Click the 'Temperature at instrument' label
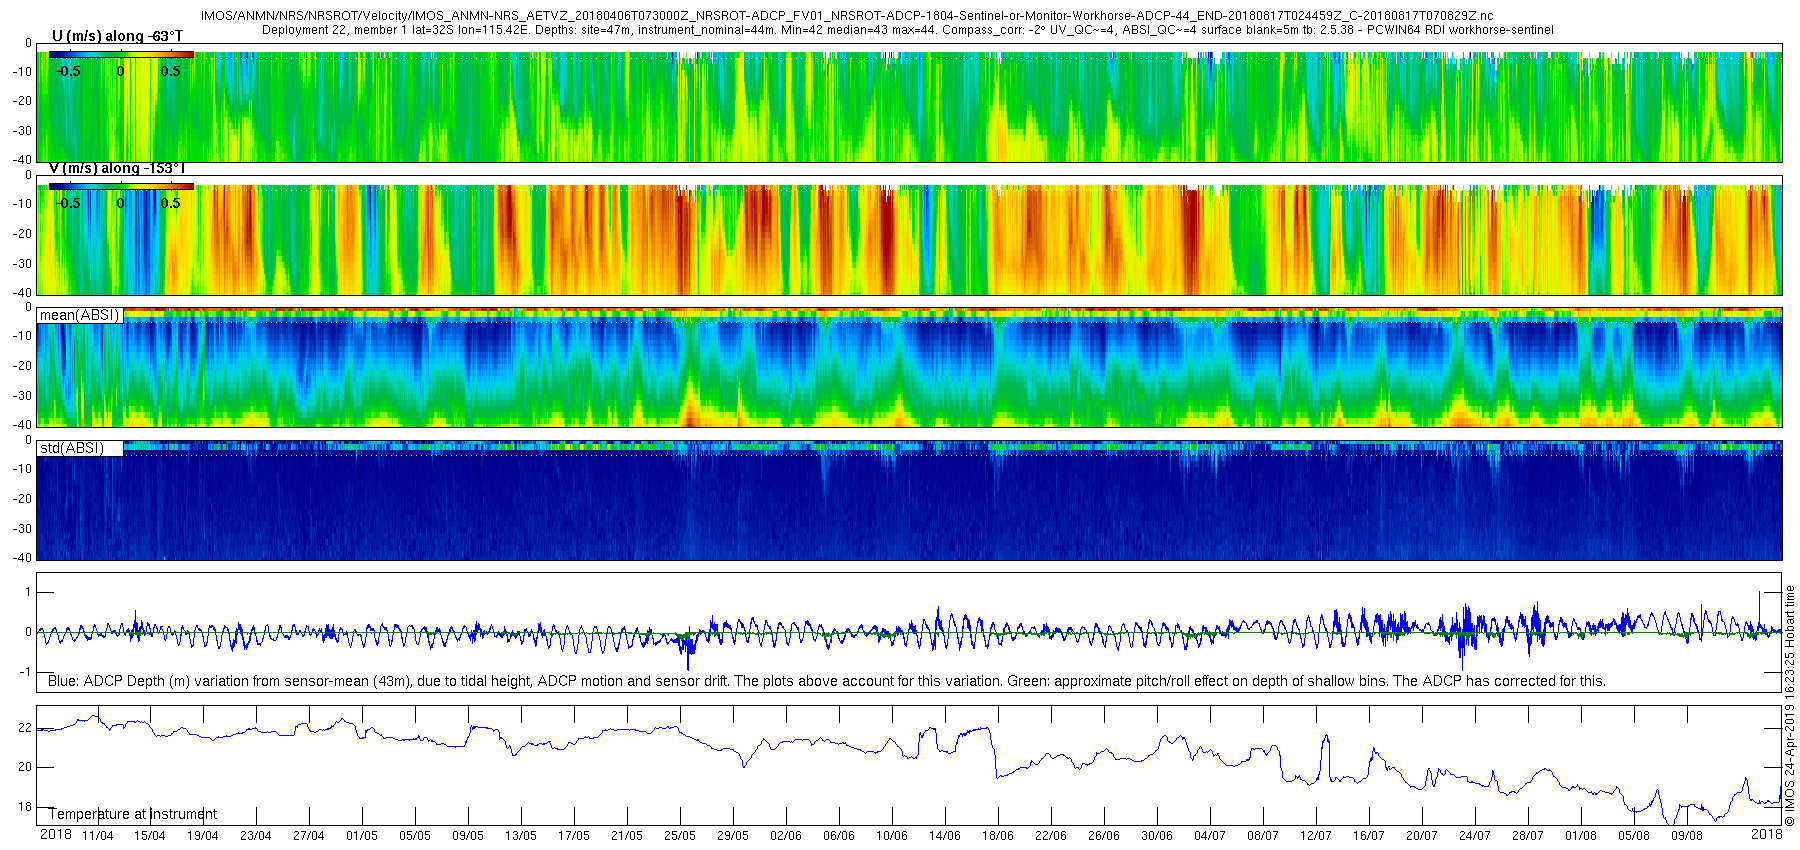 point(132,814)
